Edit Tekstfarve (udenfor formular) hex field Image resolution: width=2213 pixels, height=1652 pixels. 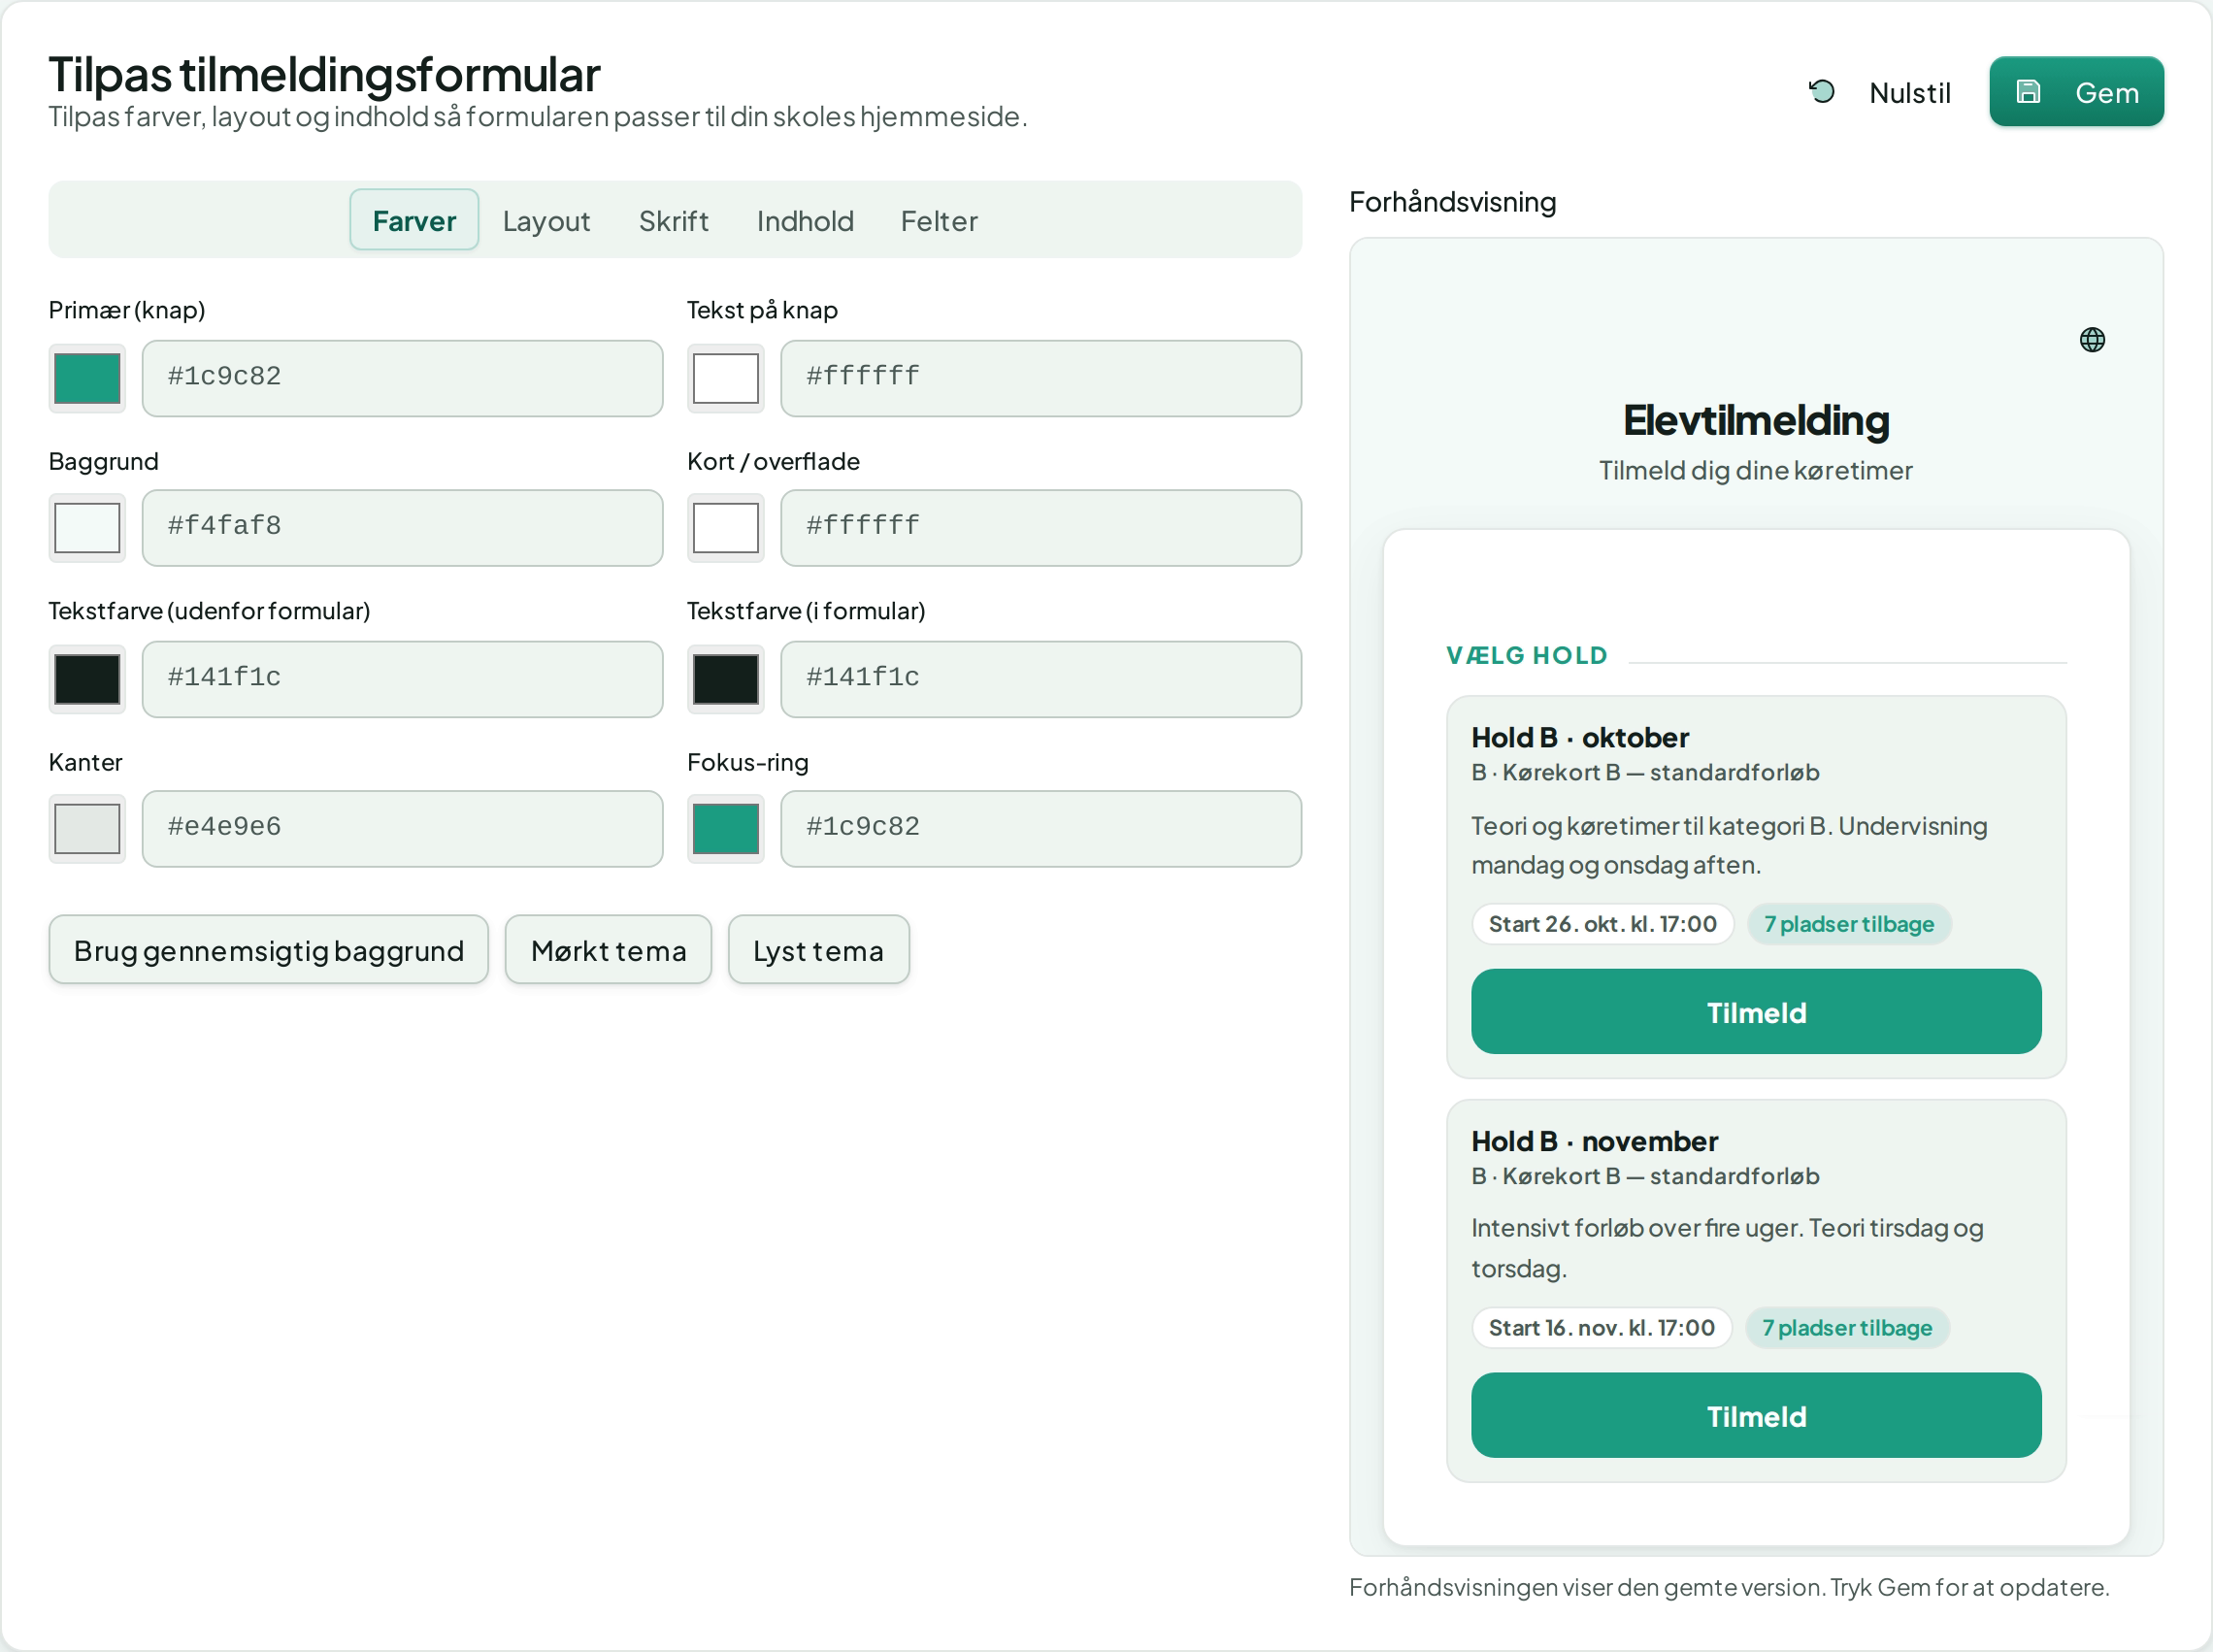pos(402,679)
